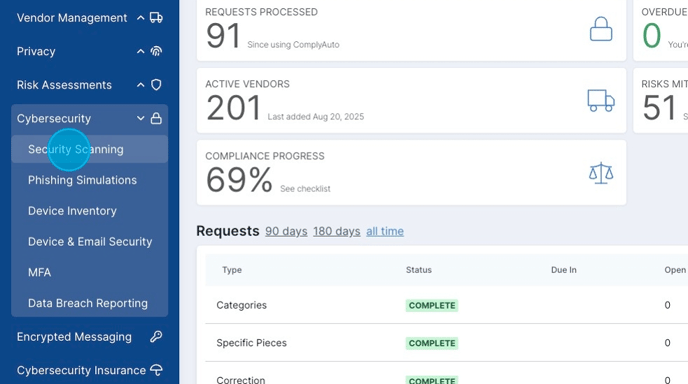Collapse the Cybersecurity section chevron
Screen dimensions: 688x384
pos(140,118)
